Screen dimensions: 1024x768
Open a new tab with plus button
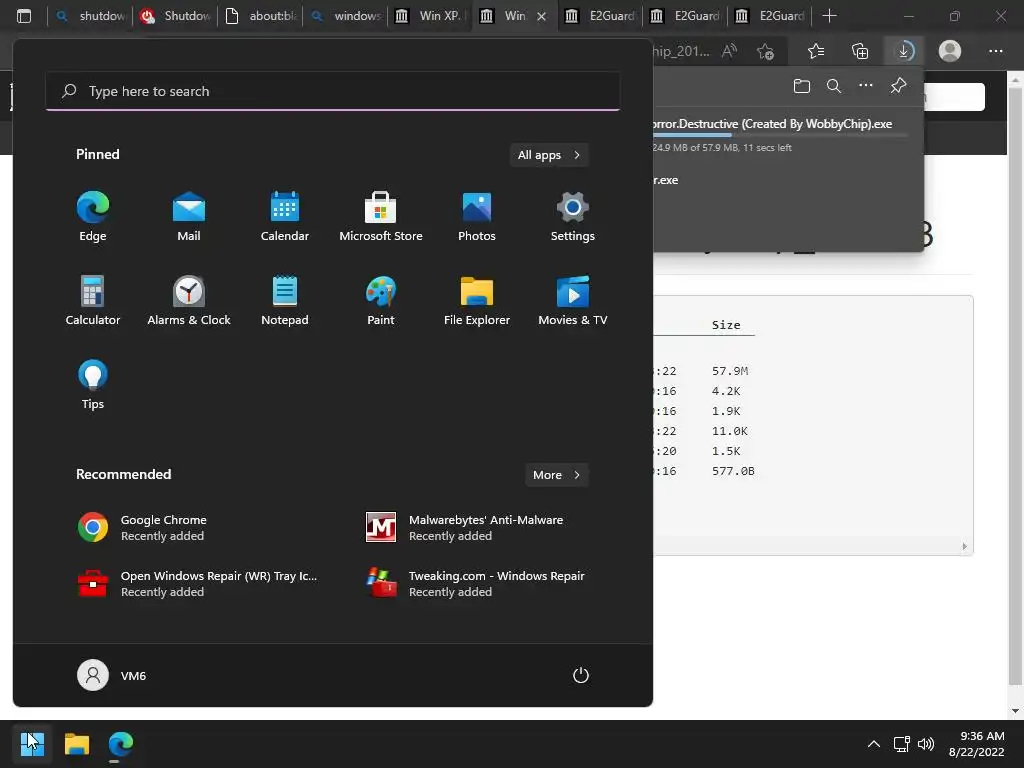[x=829, y=16]
